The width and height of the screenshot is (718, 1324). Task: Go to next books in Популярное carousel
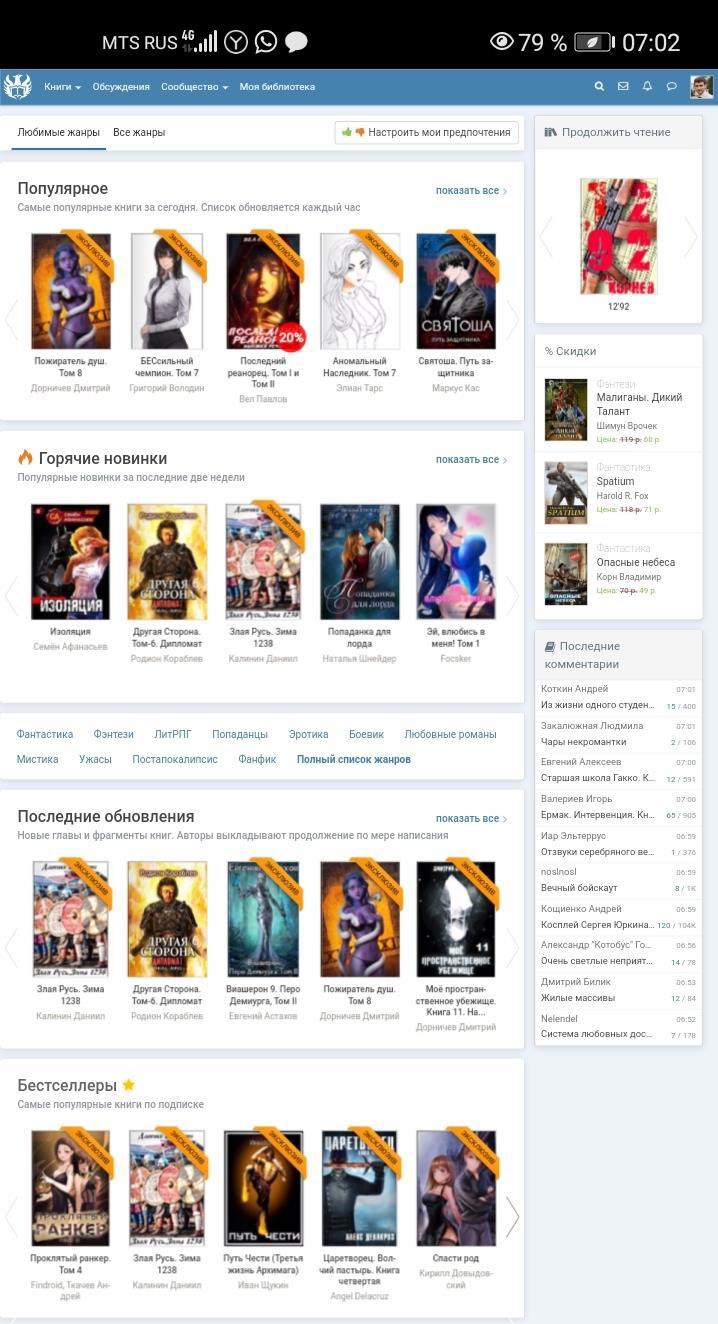tap(511, 319)
